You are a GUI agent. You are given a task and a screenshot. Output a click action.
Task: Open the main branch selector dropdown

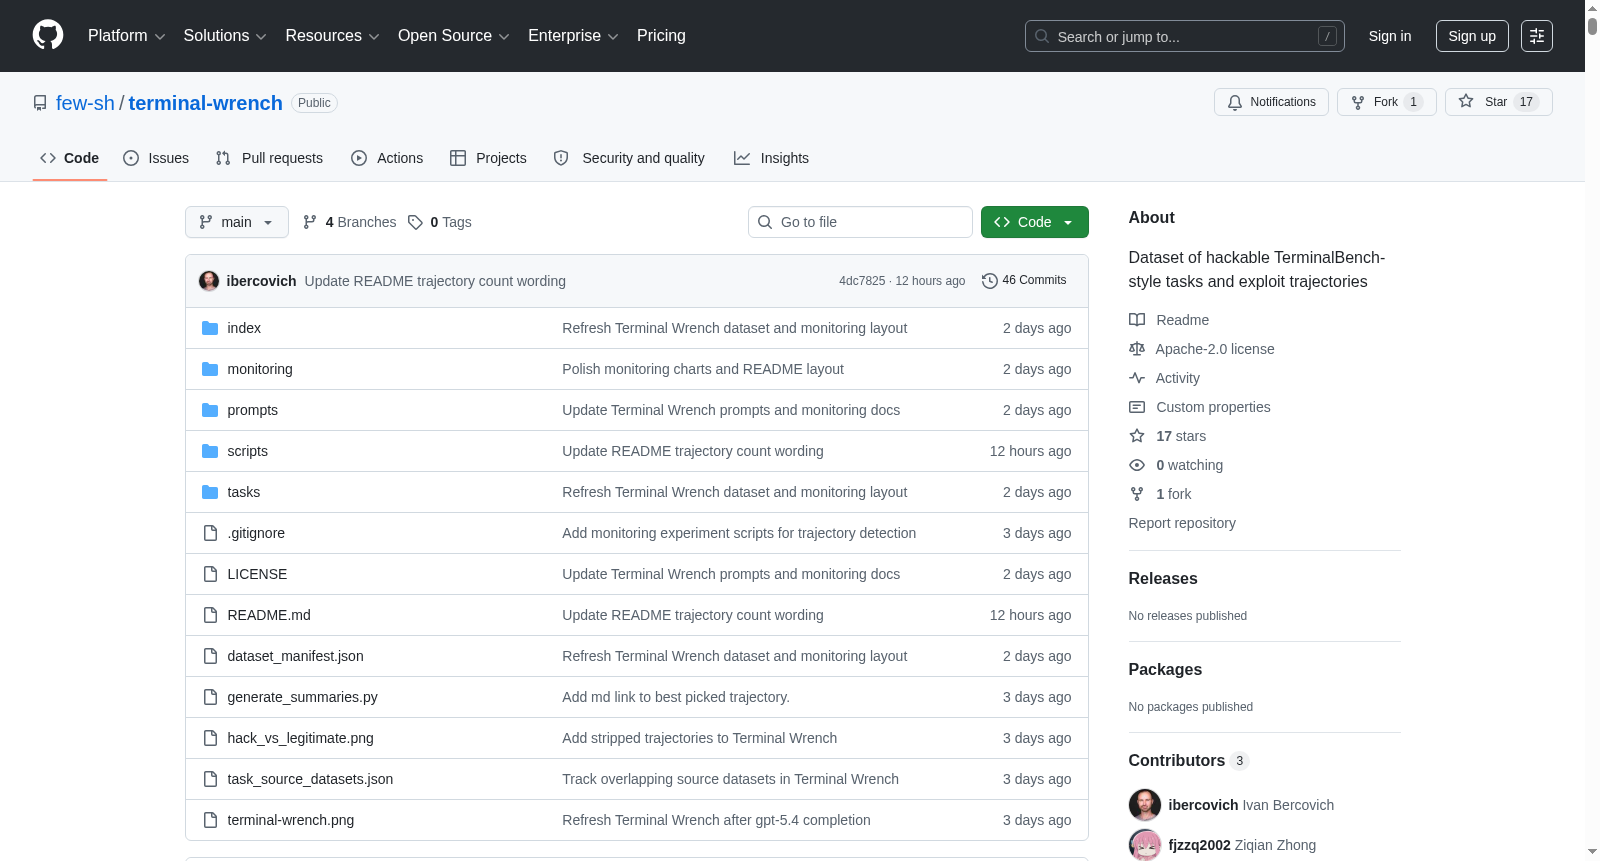237,222
